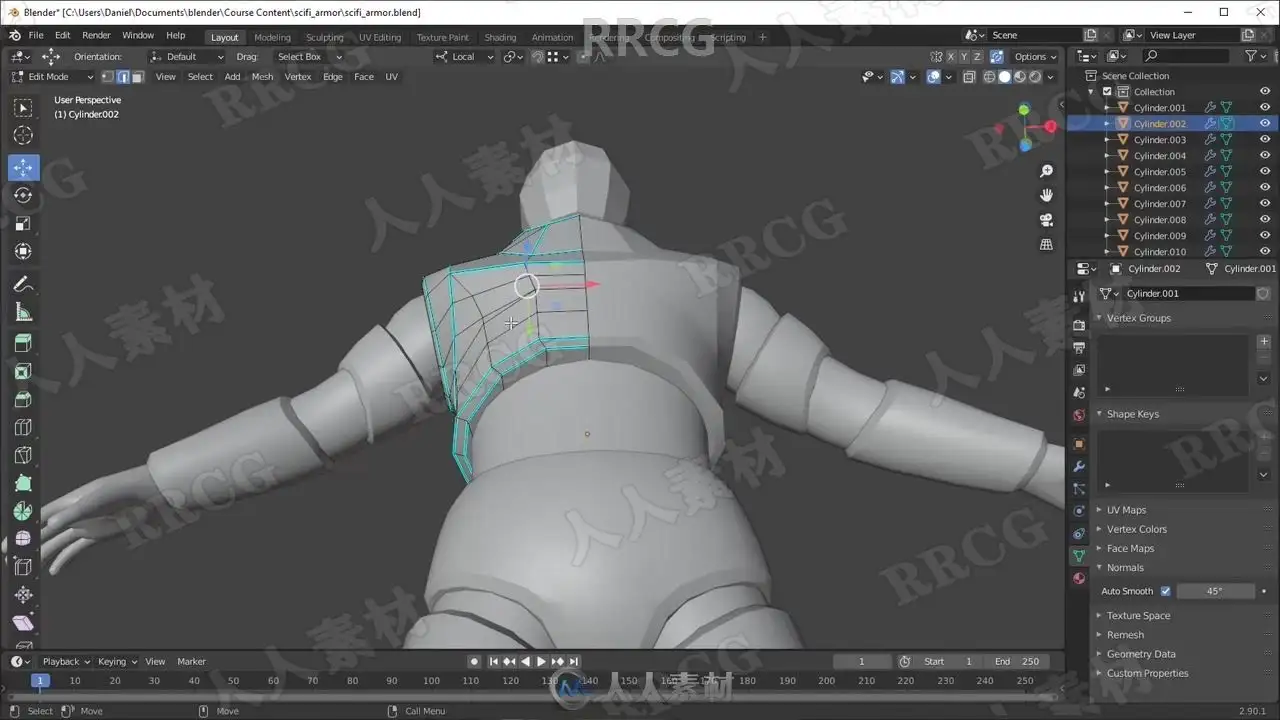Open the Material properties tab
1280x720 pixels.
[1078, 578]
